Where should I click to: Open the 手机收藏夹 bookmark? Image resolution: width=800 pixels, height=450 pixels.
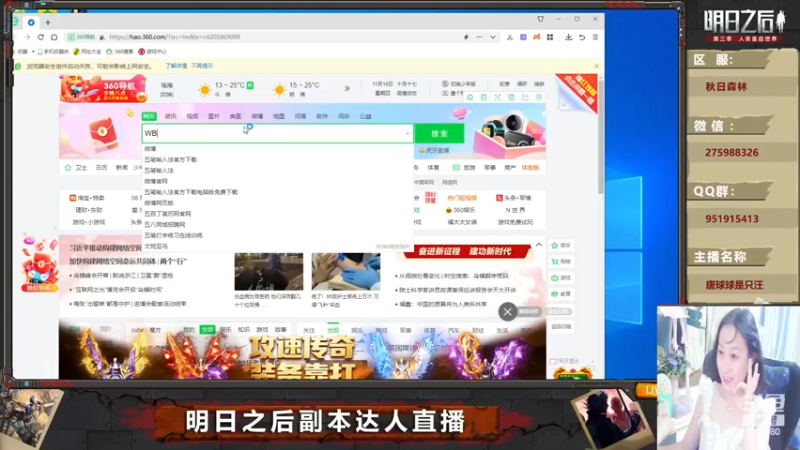click(53, 52)
